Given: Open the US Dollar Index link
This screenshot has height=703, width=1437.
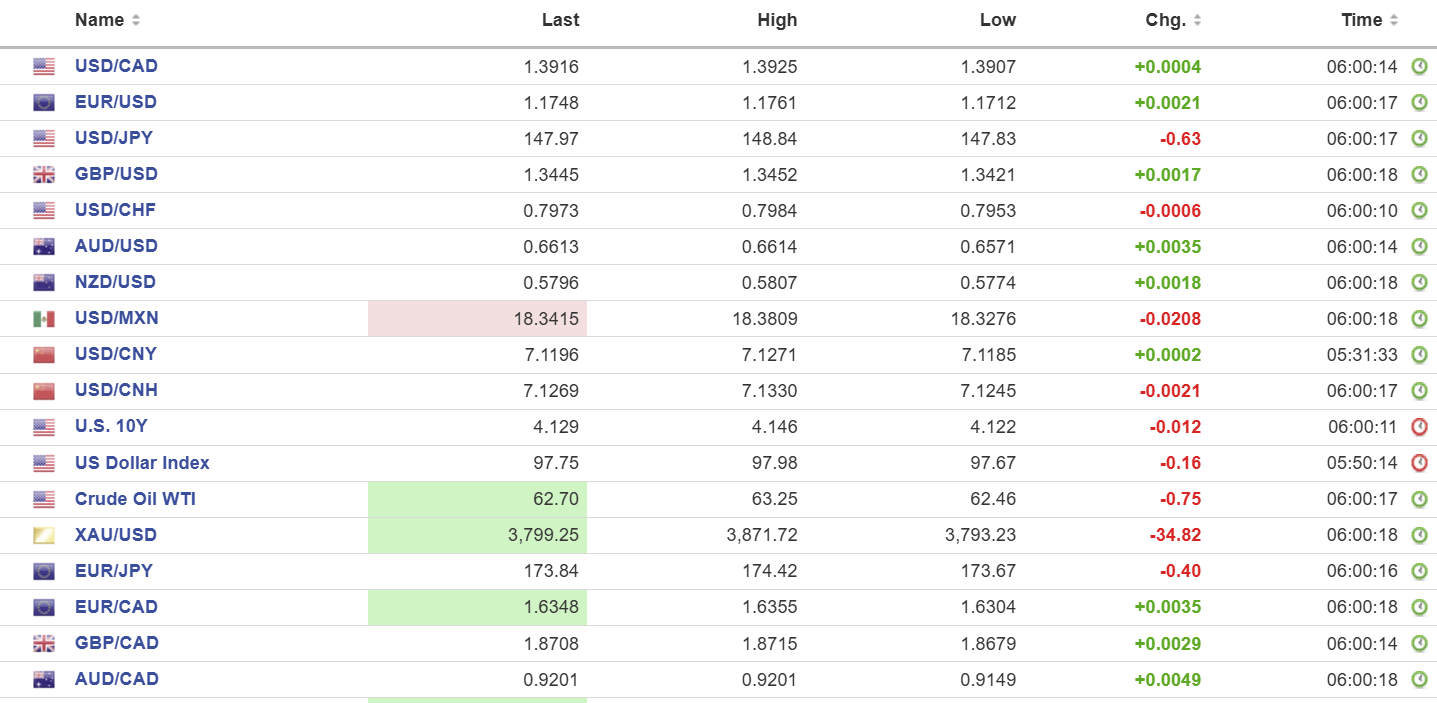Looking at the screenshot, I should click(142, 463).
